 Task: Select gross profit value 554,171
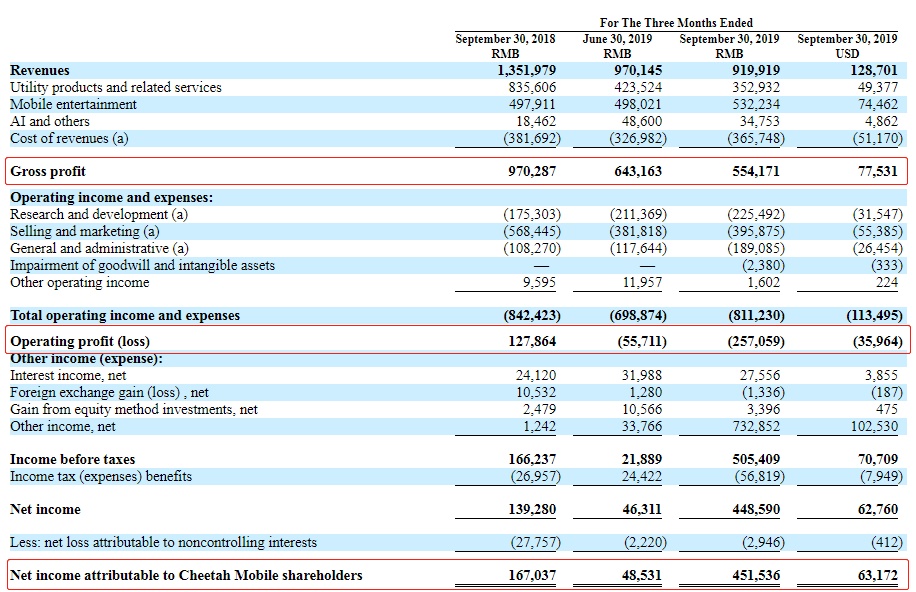(x=756, y=172)
